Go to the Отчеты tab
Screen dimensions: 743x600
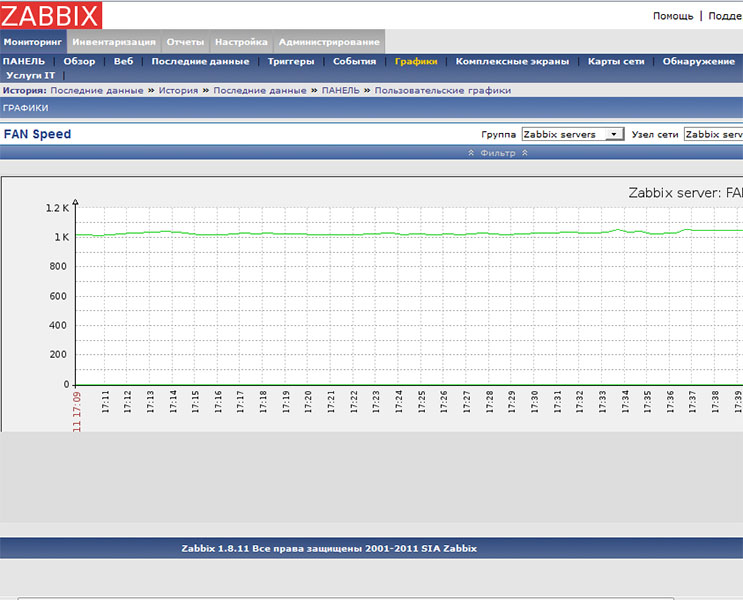click(185, 42)
